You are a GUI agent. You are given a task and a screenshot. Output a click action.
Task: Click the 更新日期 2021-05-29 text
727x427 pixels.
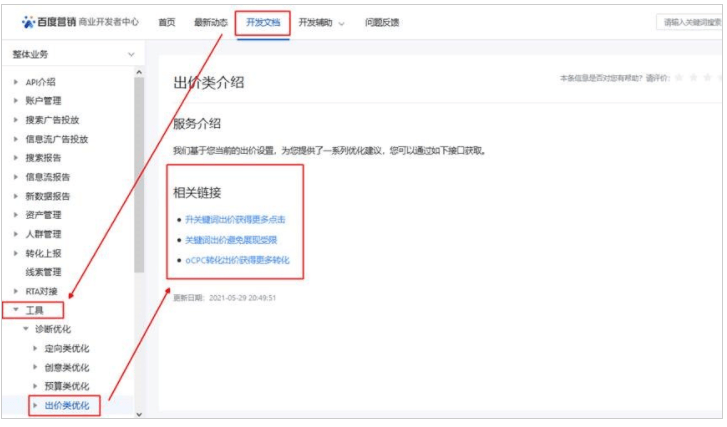pyautogui.click(x=224, y=298)
